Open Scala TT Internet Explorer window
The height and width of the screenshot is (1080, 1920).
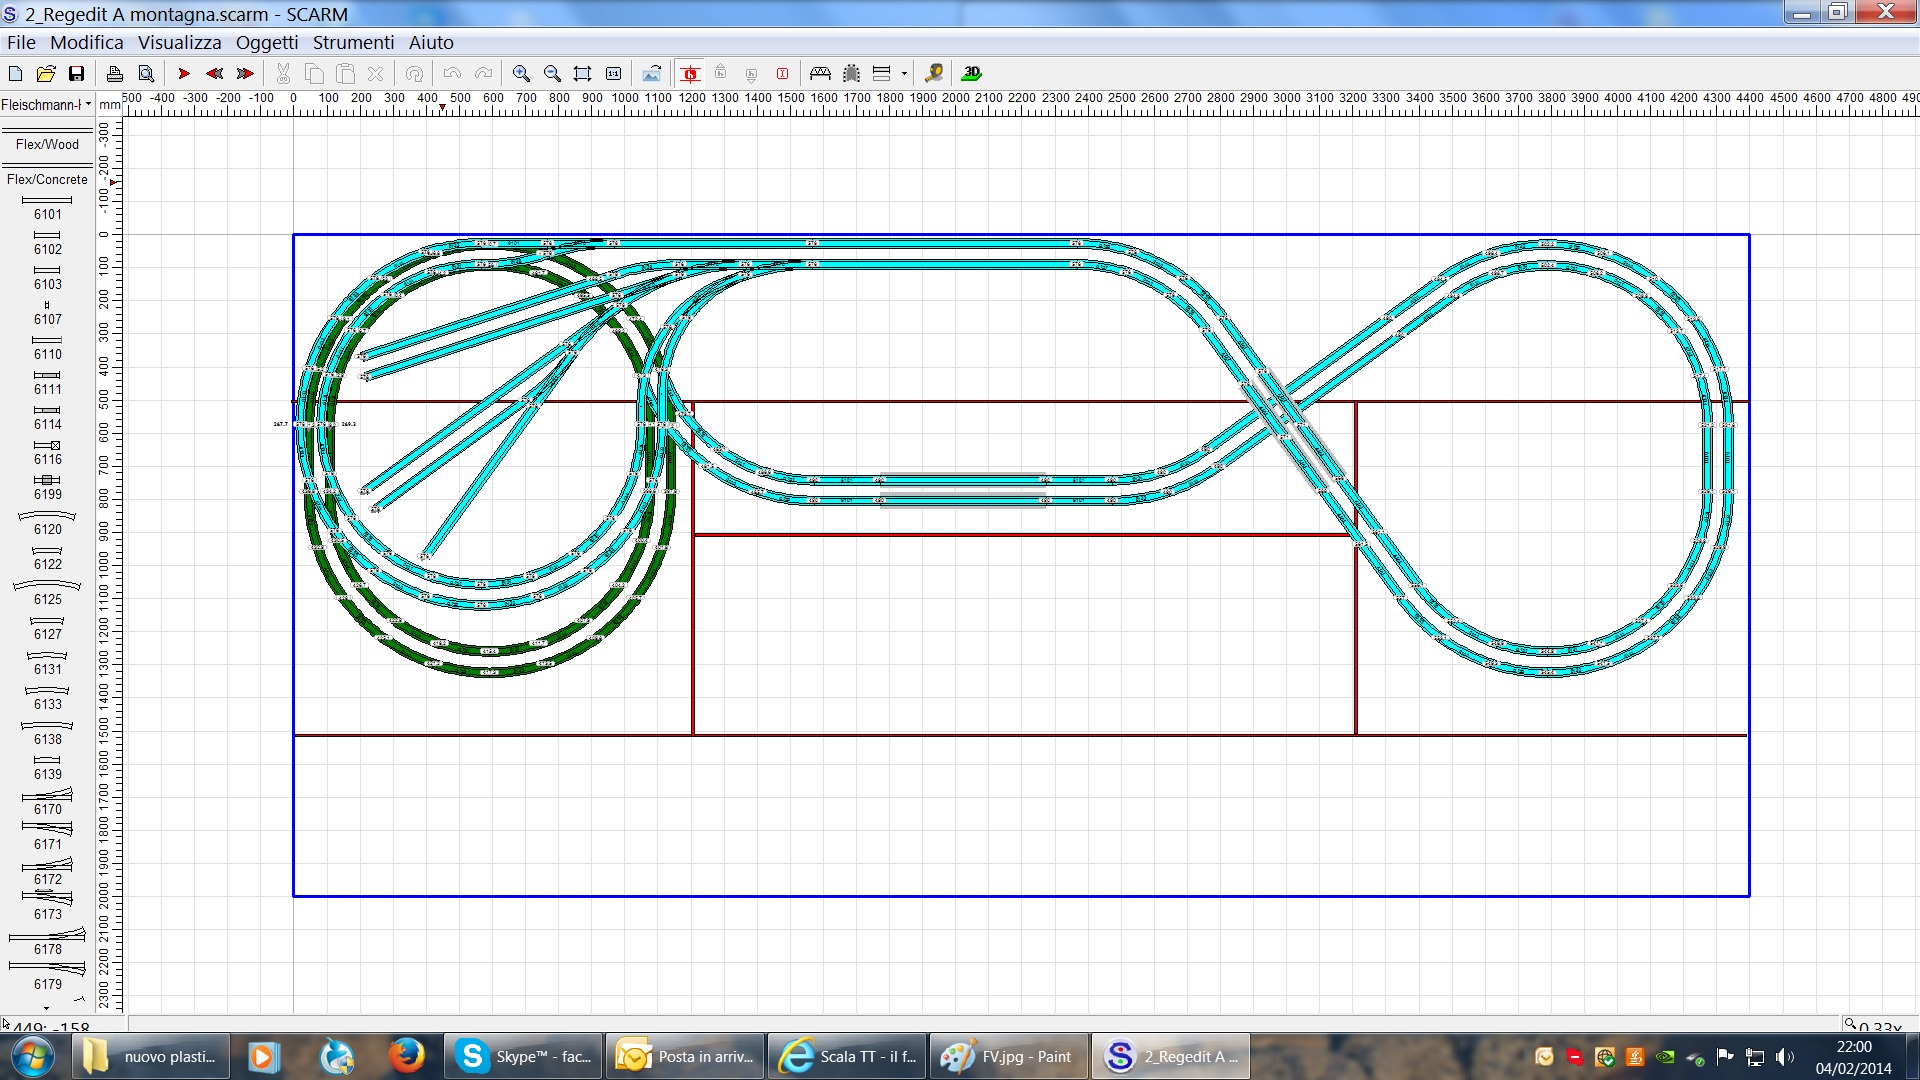(x=847, y=1056)
